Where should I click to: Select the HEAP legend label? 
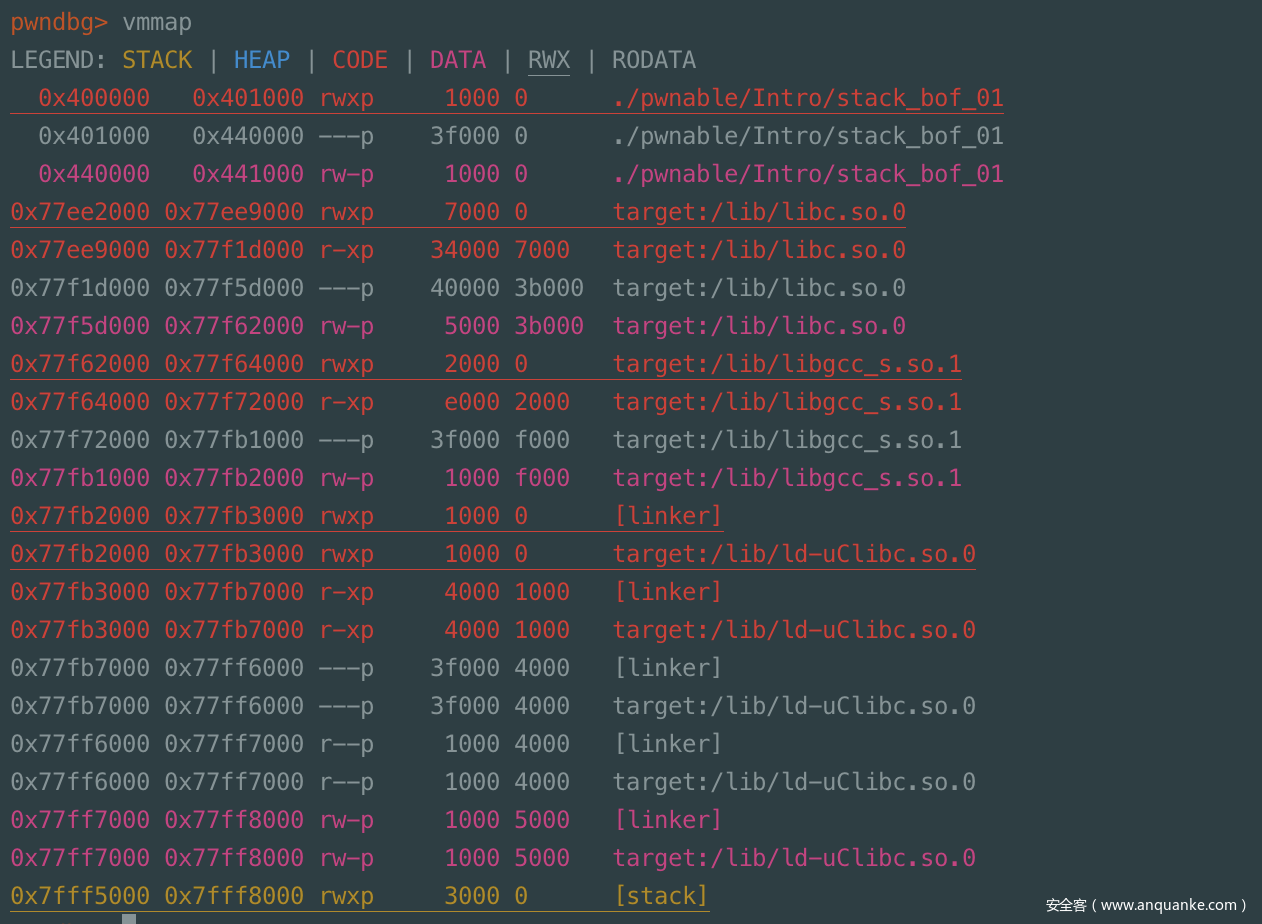262,60
